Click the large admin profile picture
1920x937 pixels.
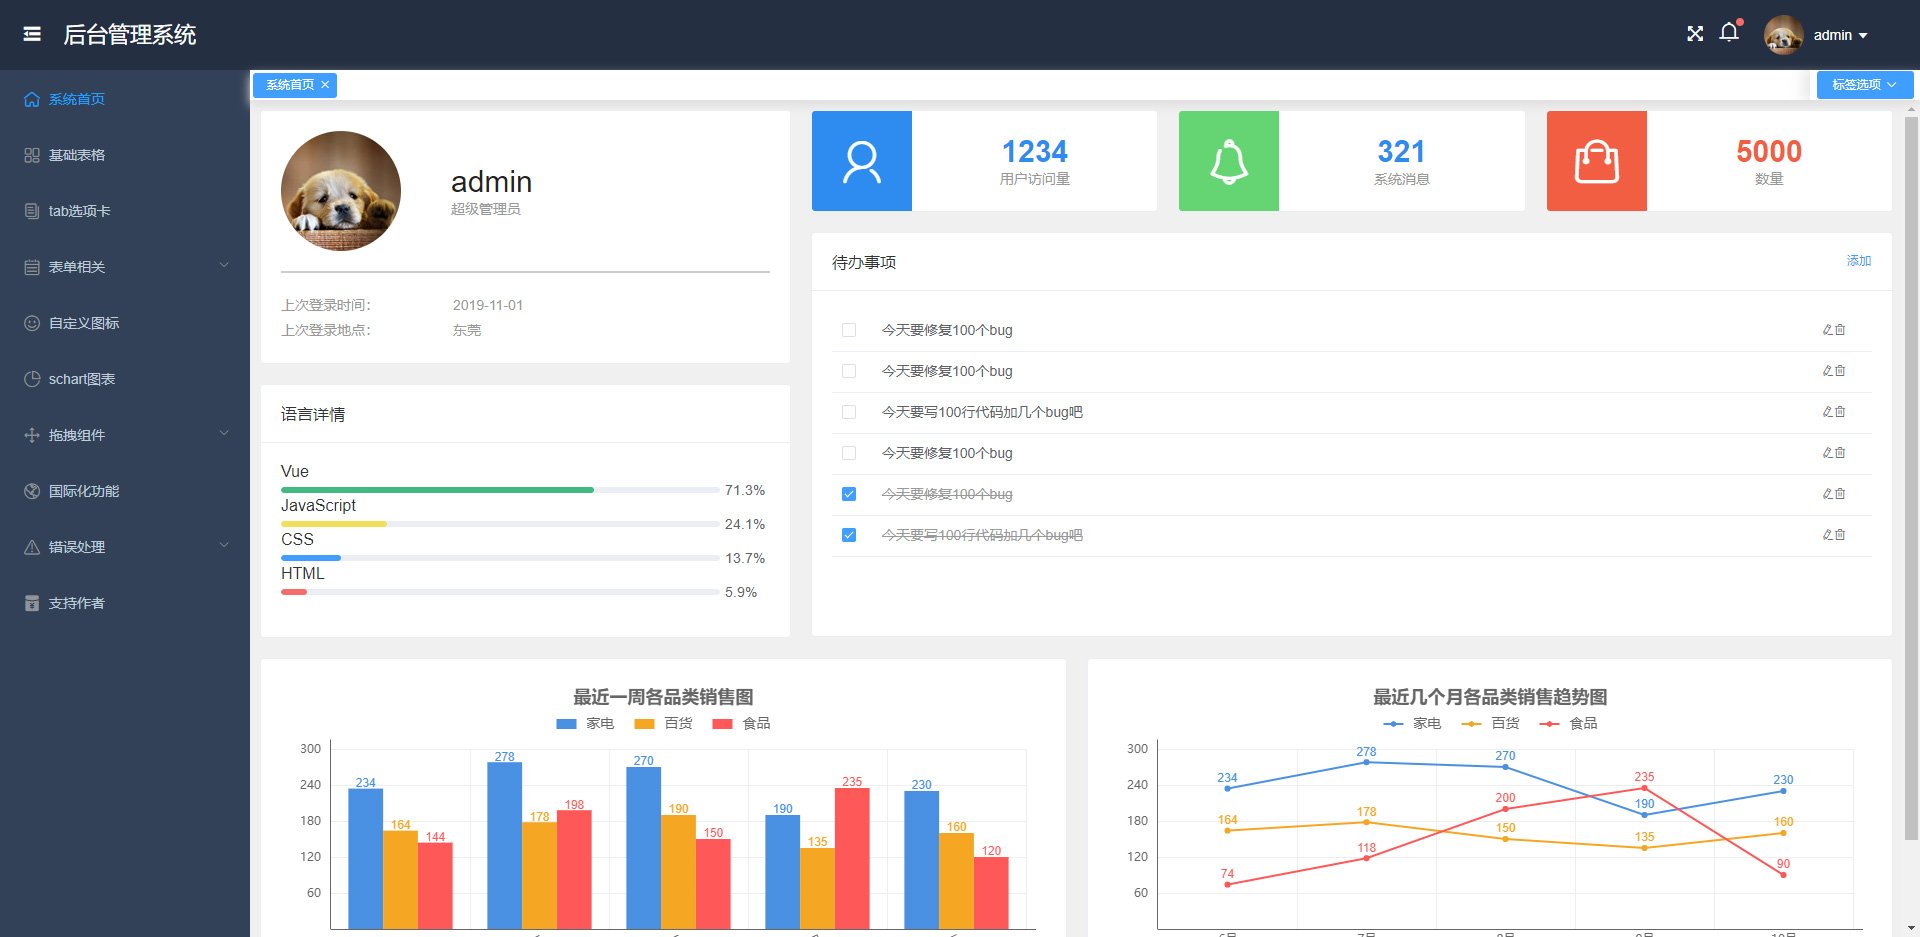341,191
